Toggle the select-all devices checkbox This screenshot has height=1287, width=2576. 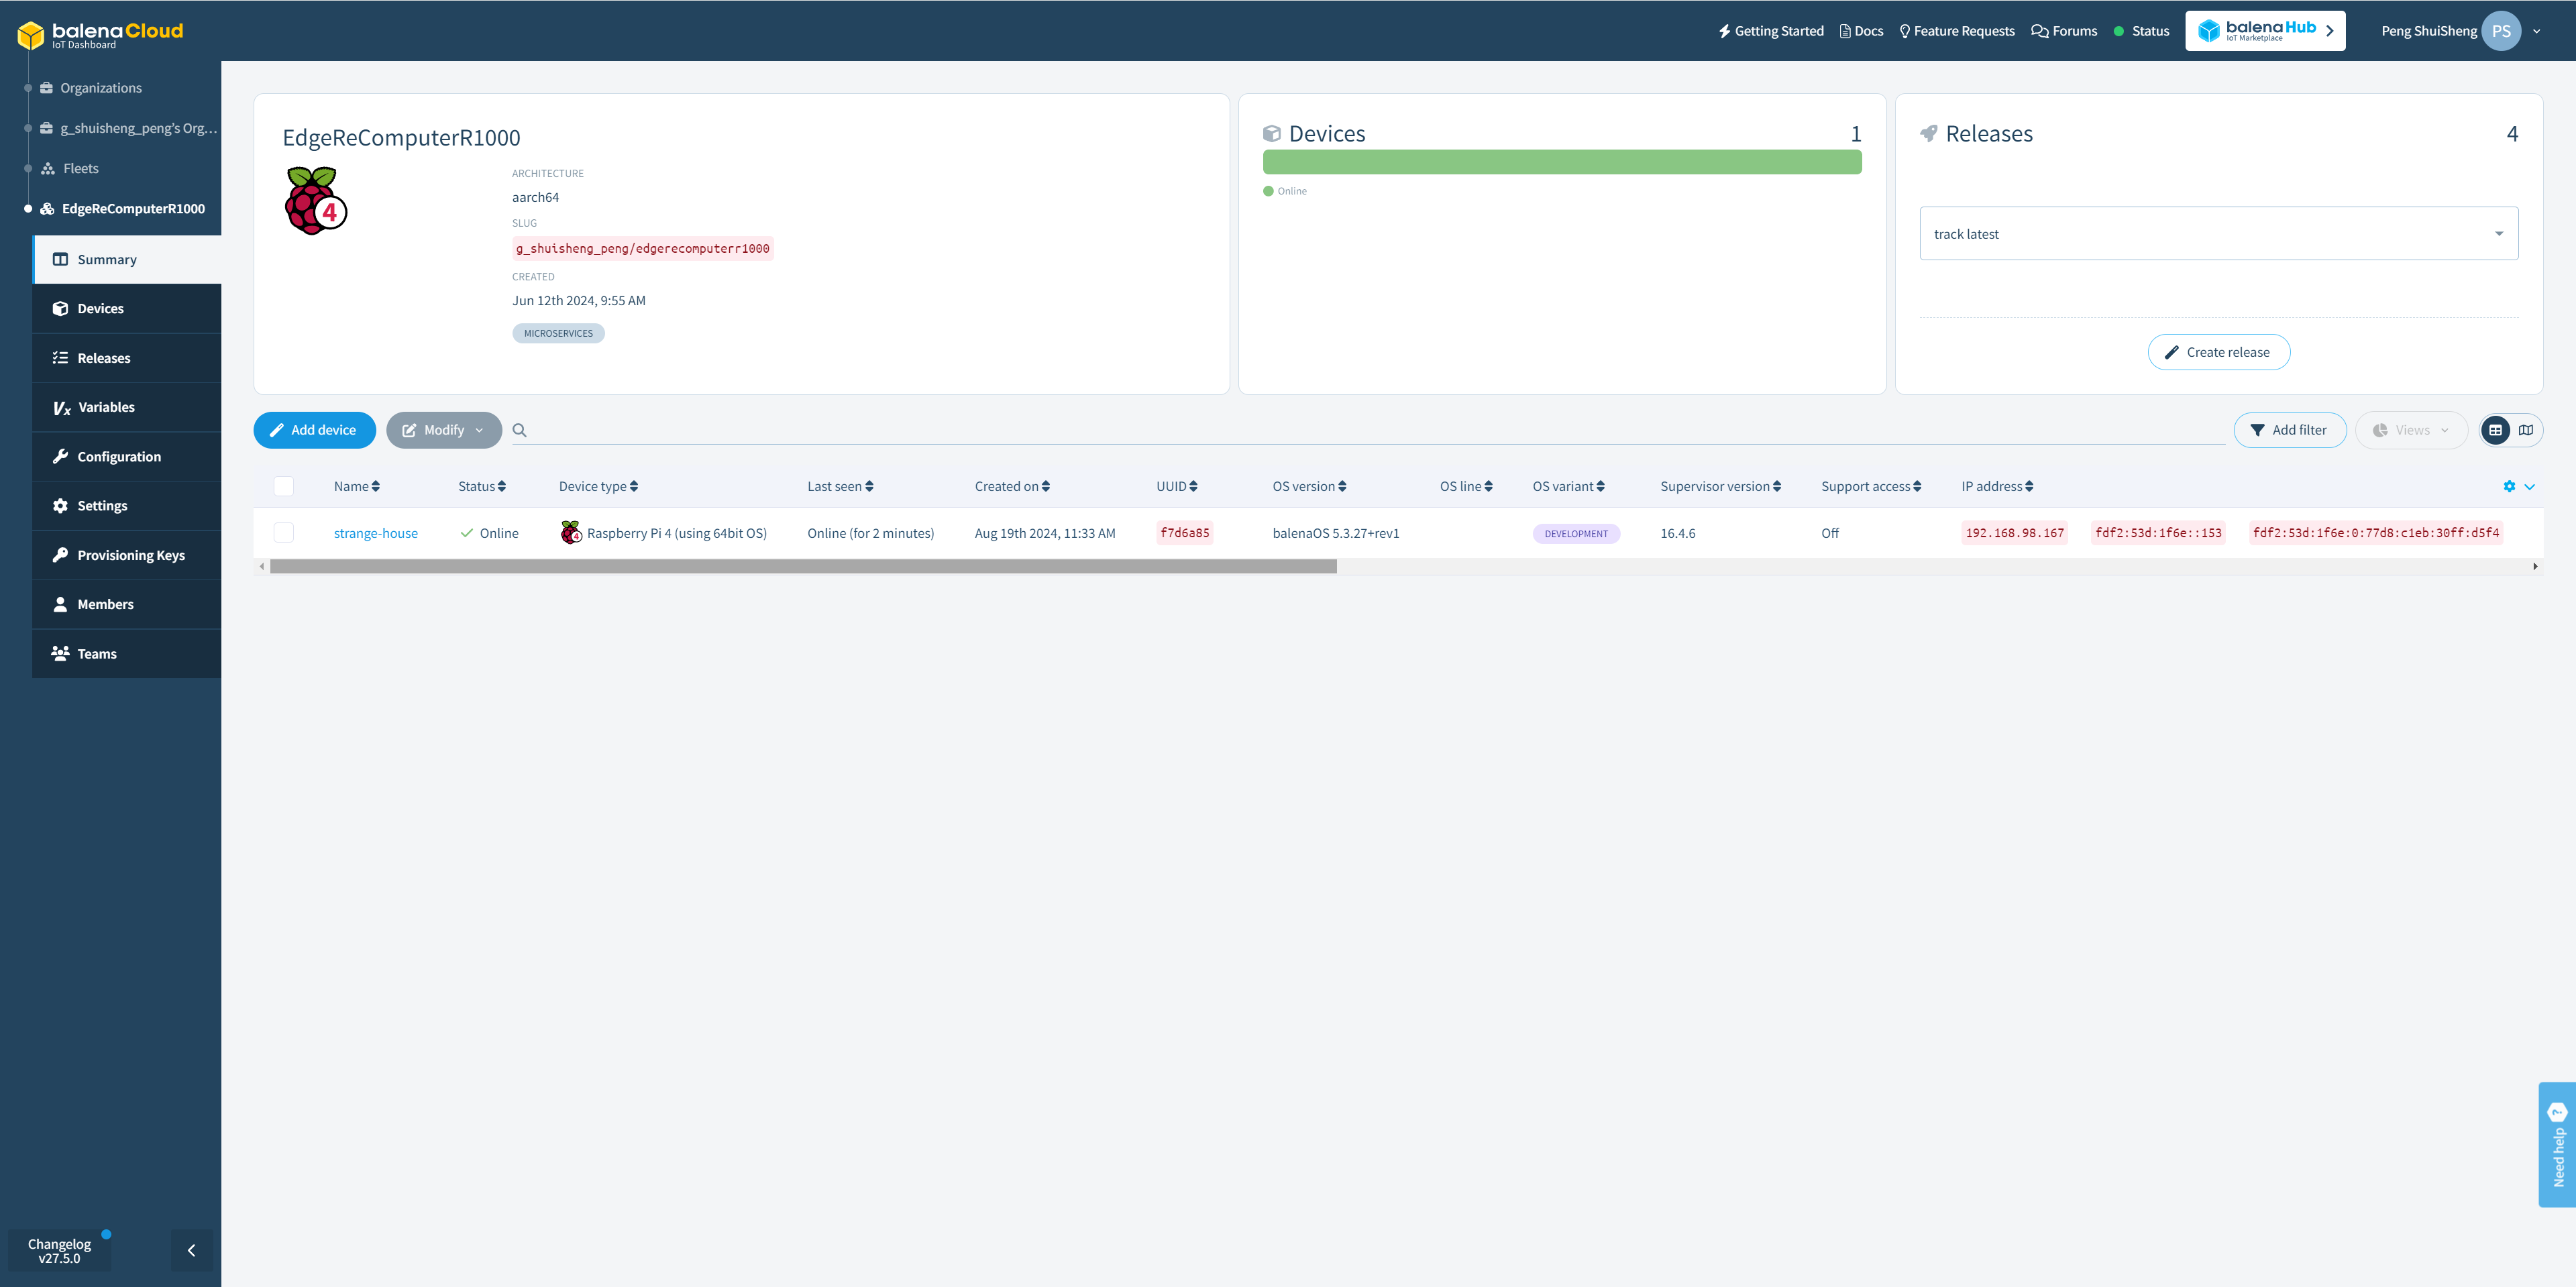(284, 486)
